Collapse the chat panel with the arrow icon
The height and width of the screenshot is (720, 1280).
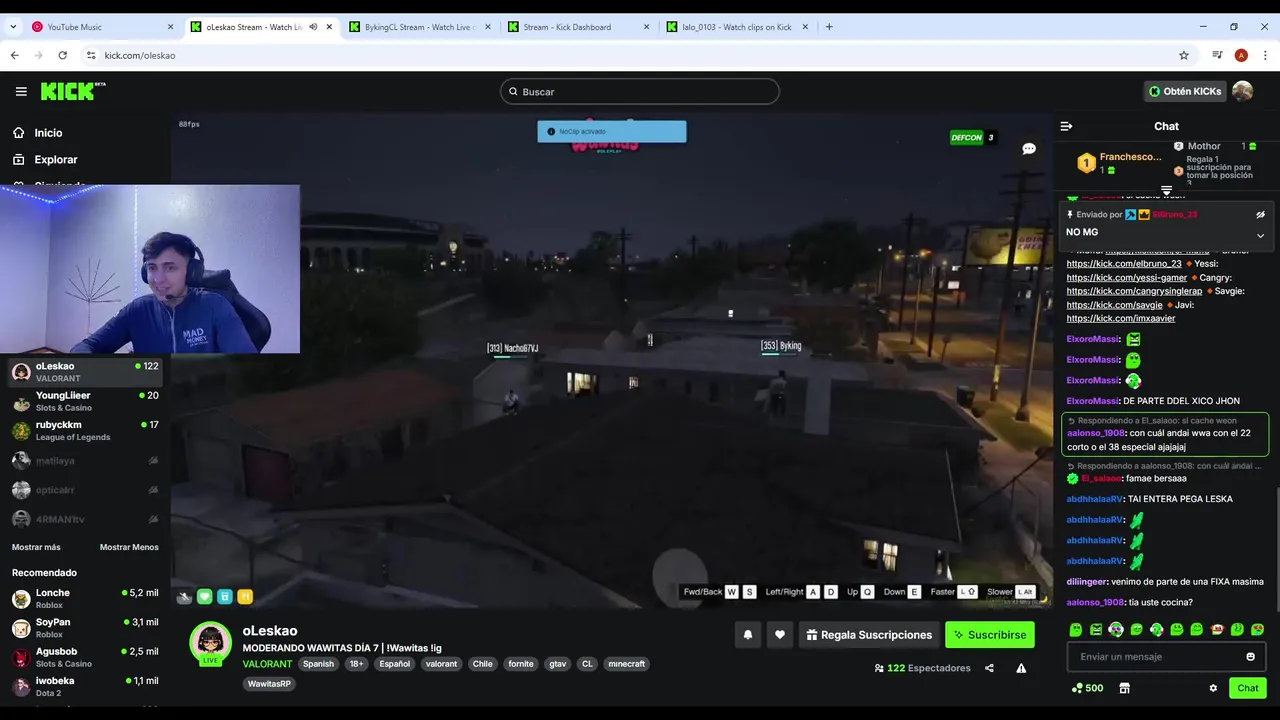pos(1066,126)
